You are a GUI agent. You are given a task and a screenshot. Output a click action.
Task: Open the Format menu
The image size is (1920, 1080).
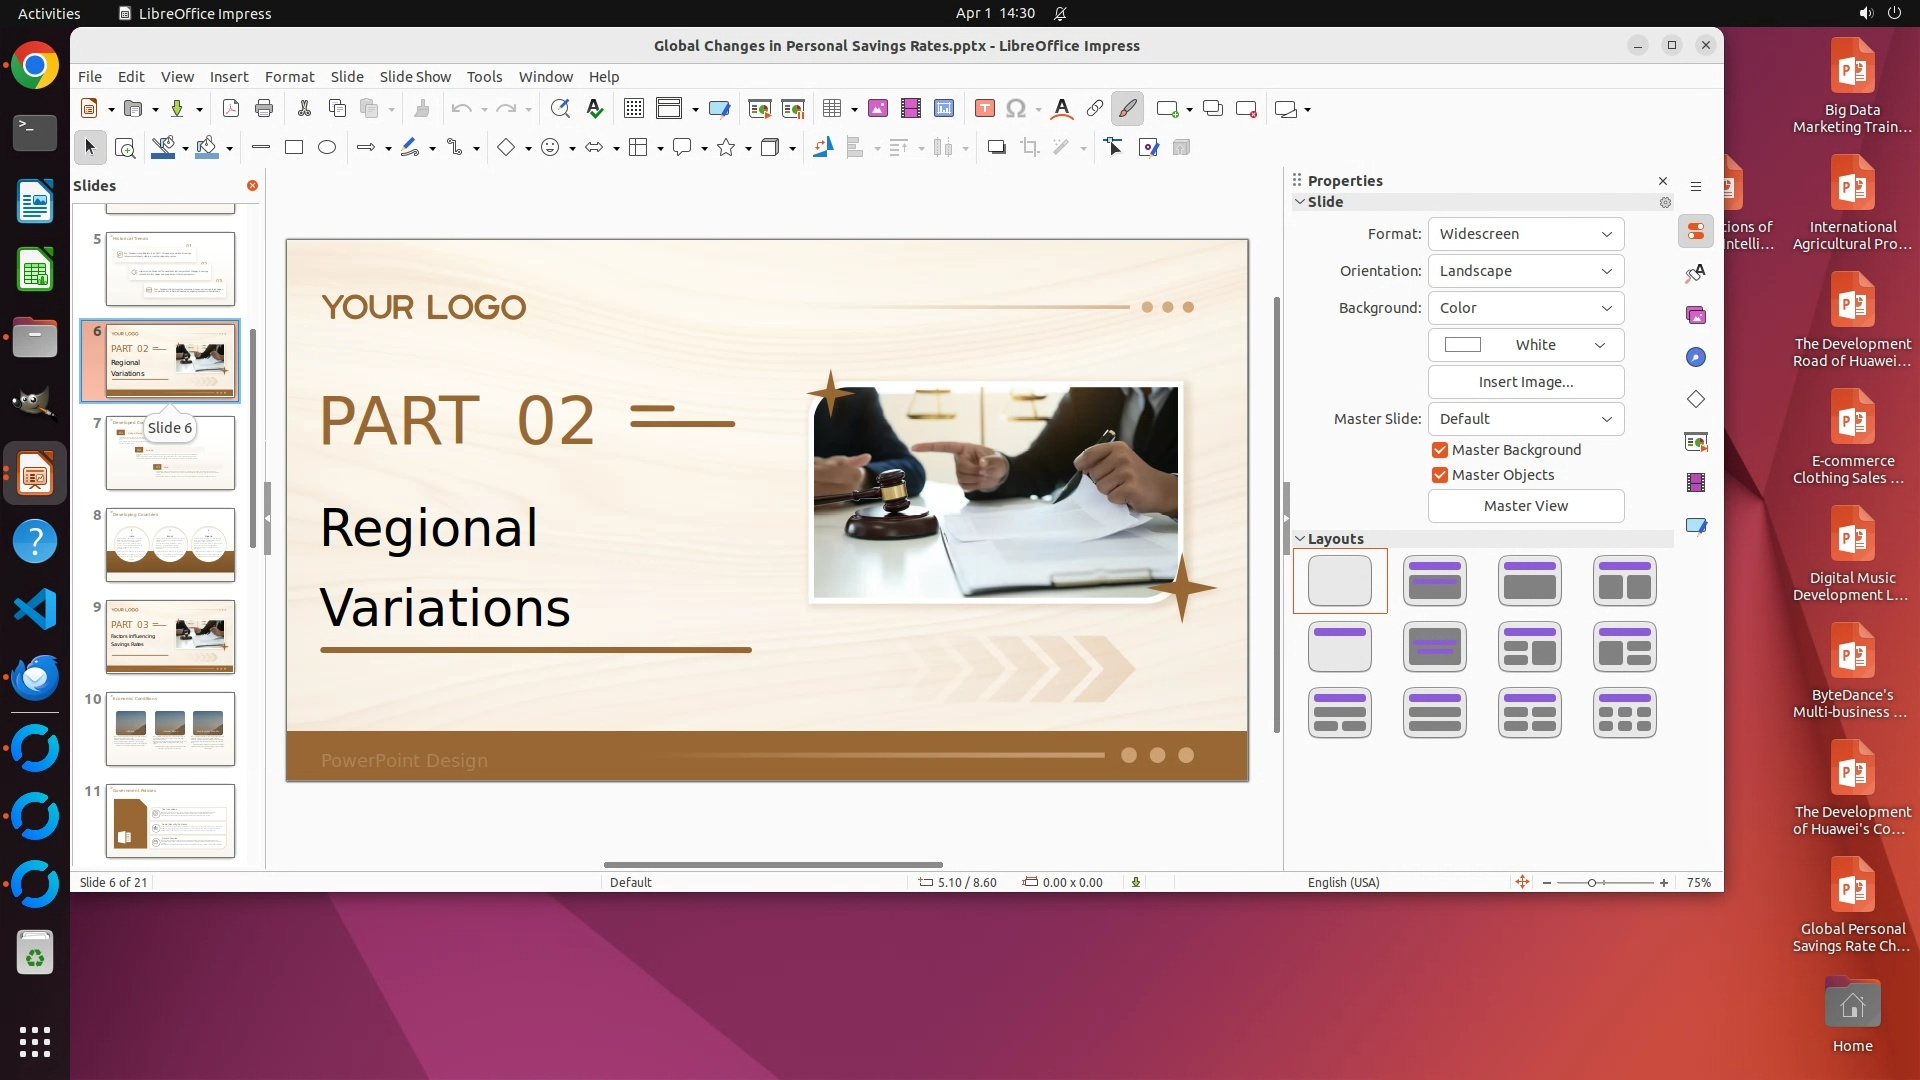[x=289, y=77]
